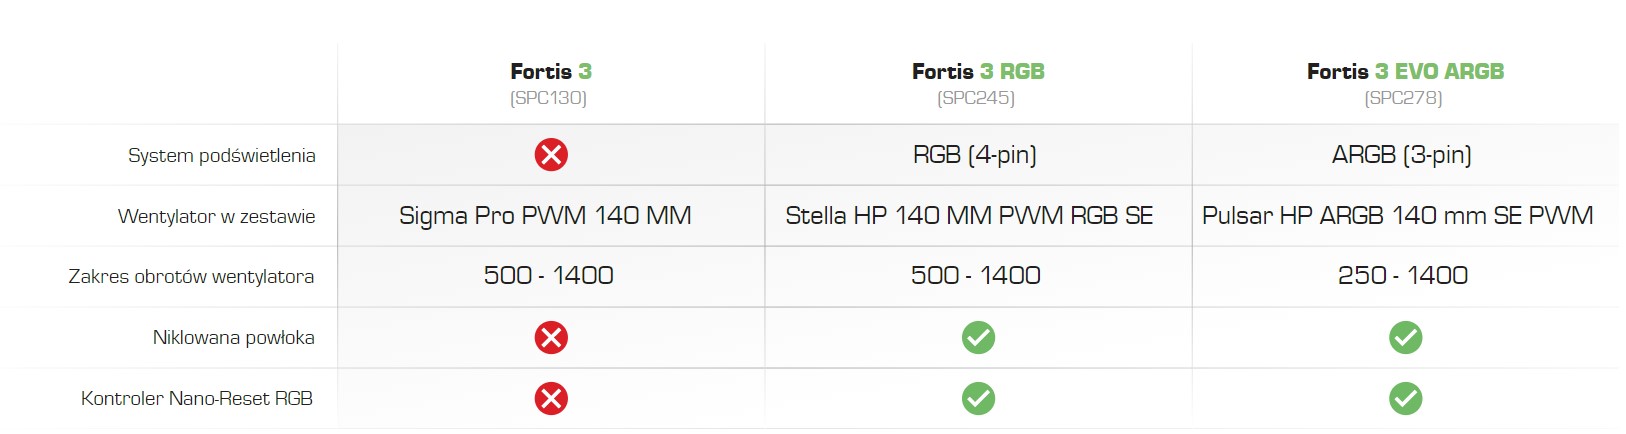The height and width of the screenshot is (434, 1626).
Task: Click red X for Fortis 3 Niklowana powłoka
Action: (551, 338)
